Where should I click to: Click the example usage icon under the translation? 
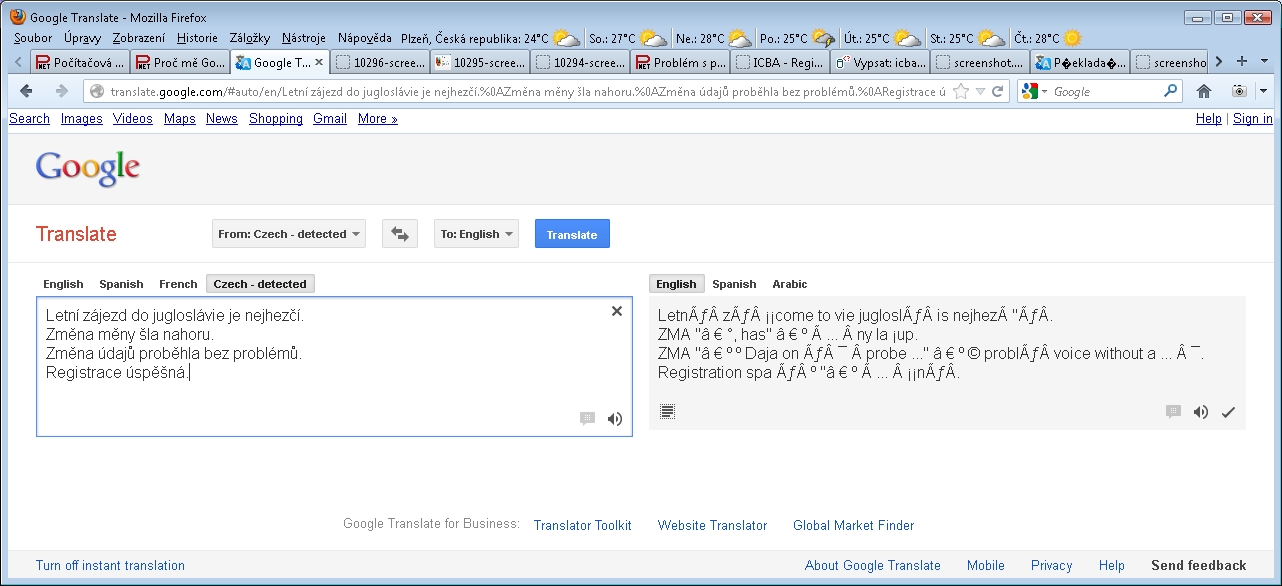(1173, 411)
